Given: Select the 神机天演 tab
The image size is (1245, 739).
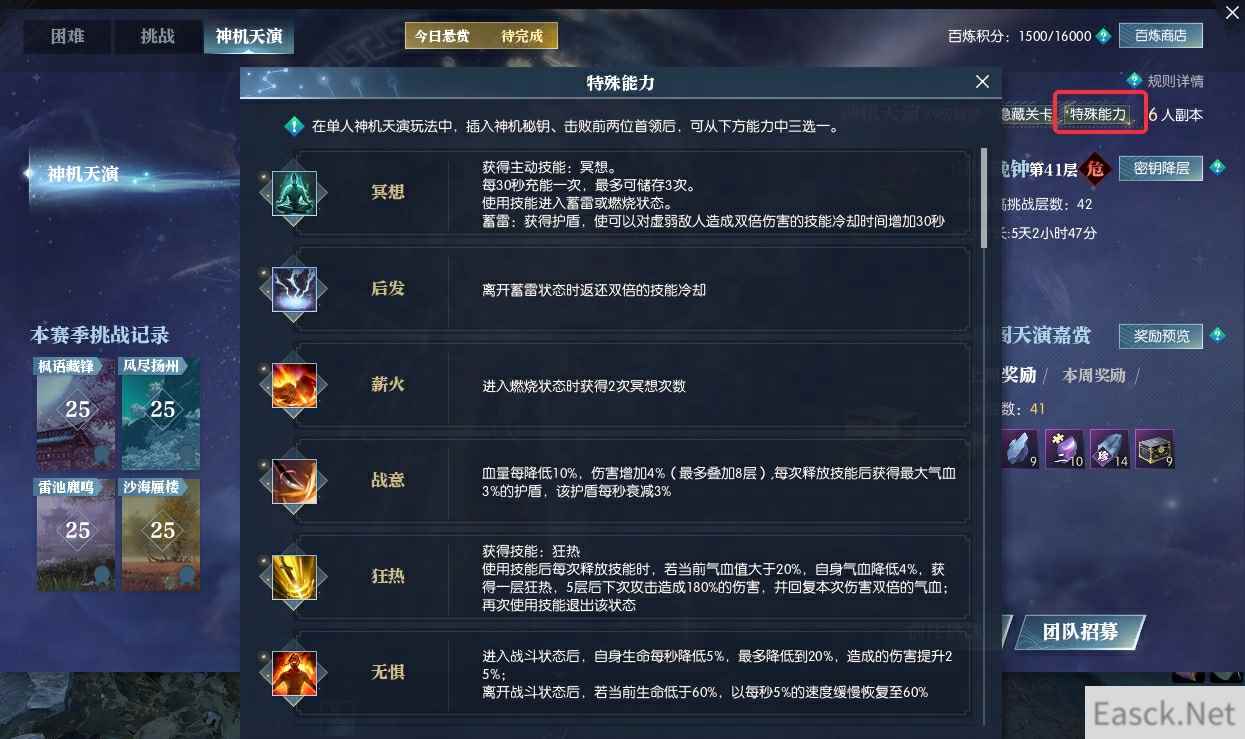Looking at the screenshot, I should coord(249,37).
